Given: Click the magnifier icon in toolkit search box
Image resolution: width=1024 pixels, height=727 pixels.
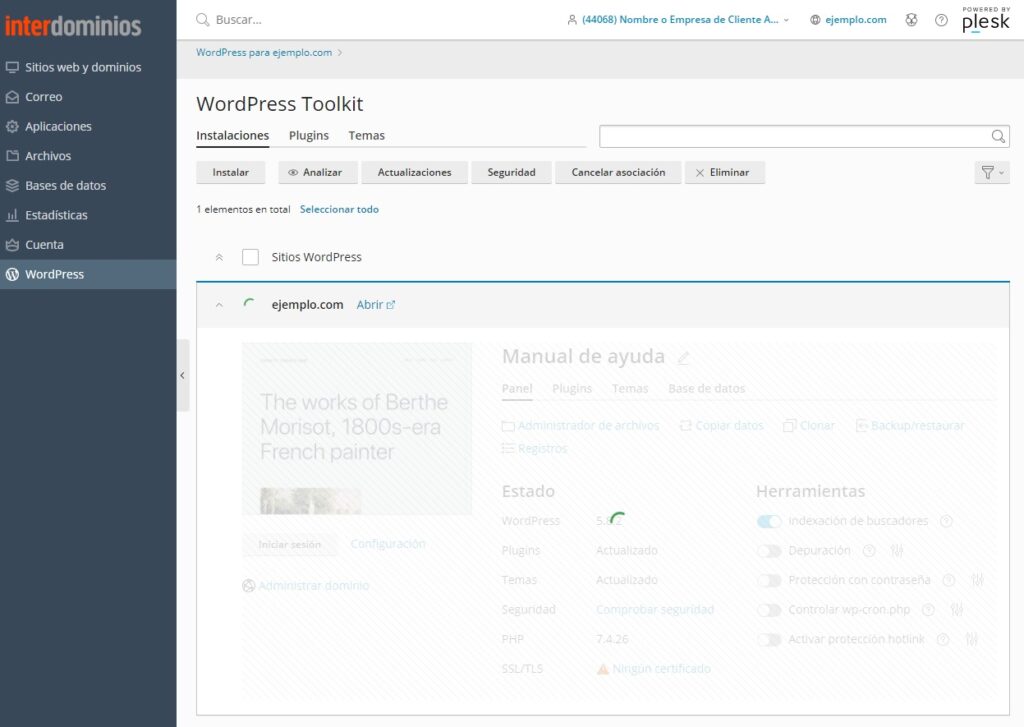Looking at the screenshot, I should 998,136.
